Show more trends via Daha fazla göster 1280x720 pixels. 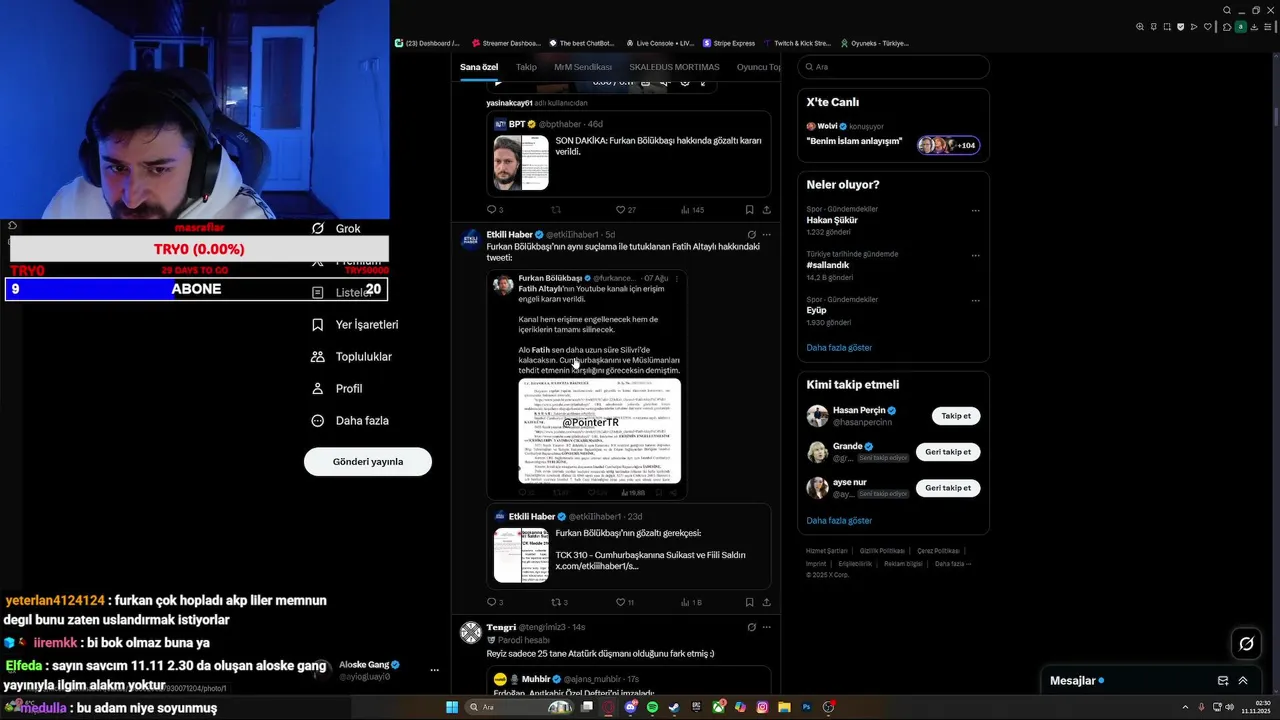tap(839, 348)
